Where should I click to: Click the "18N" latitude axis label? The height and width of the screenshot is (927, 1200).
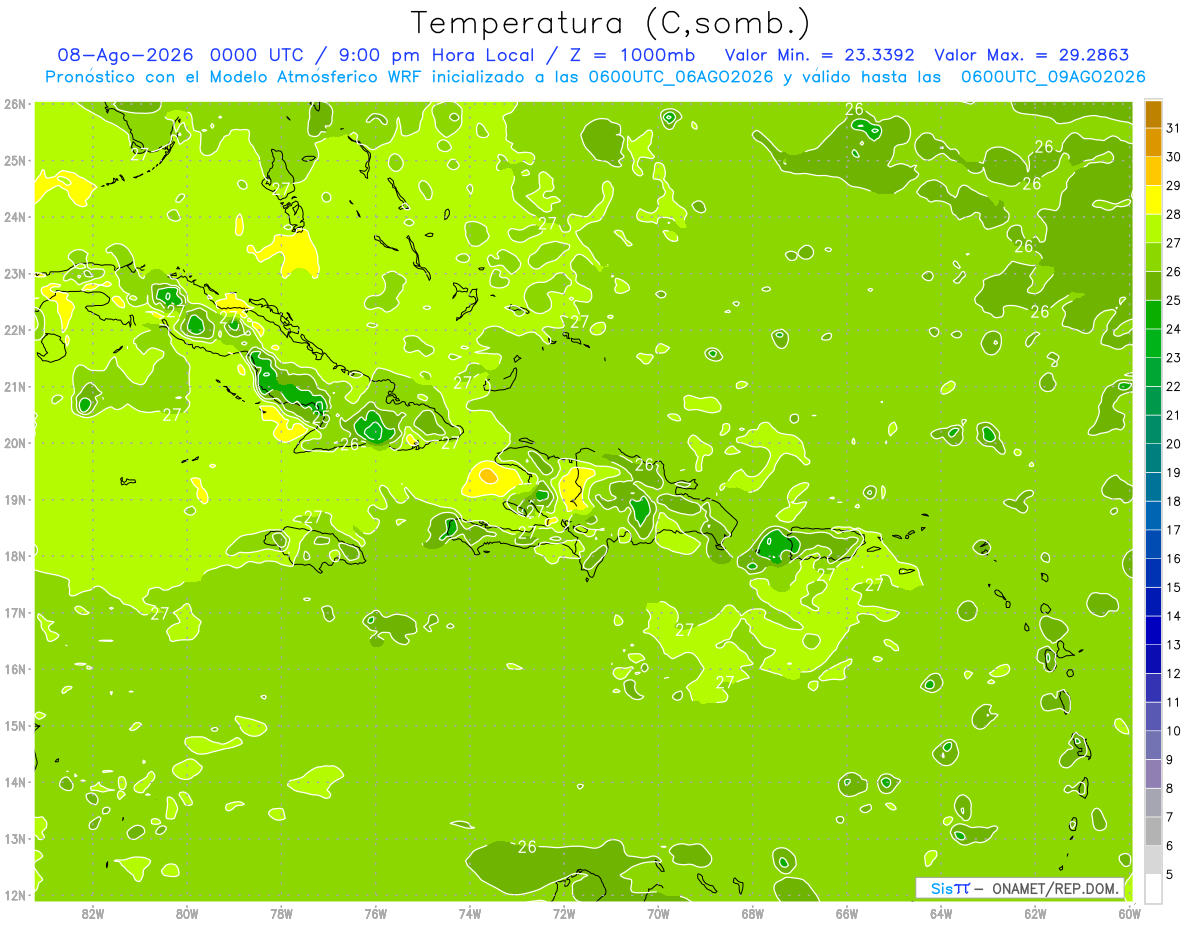point(14,556)
